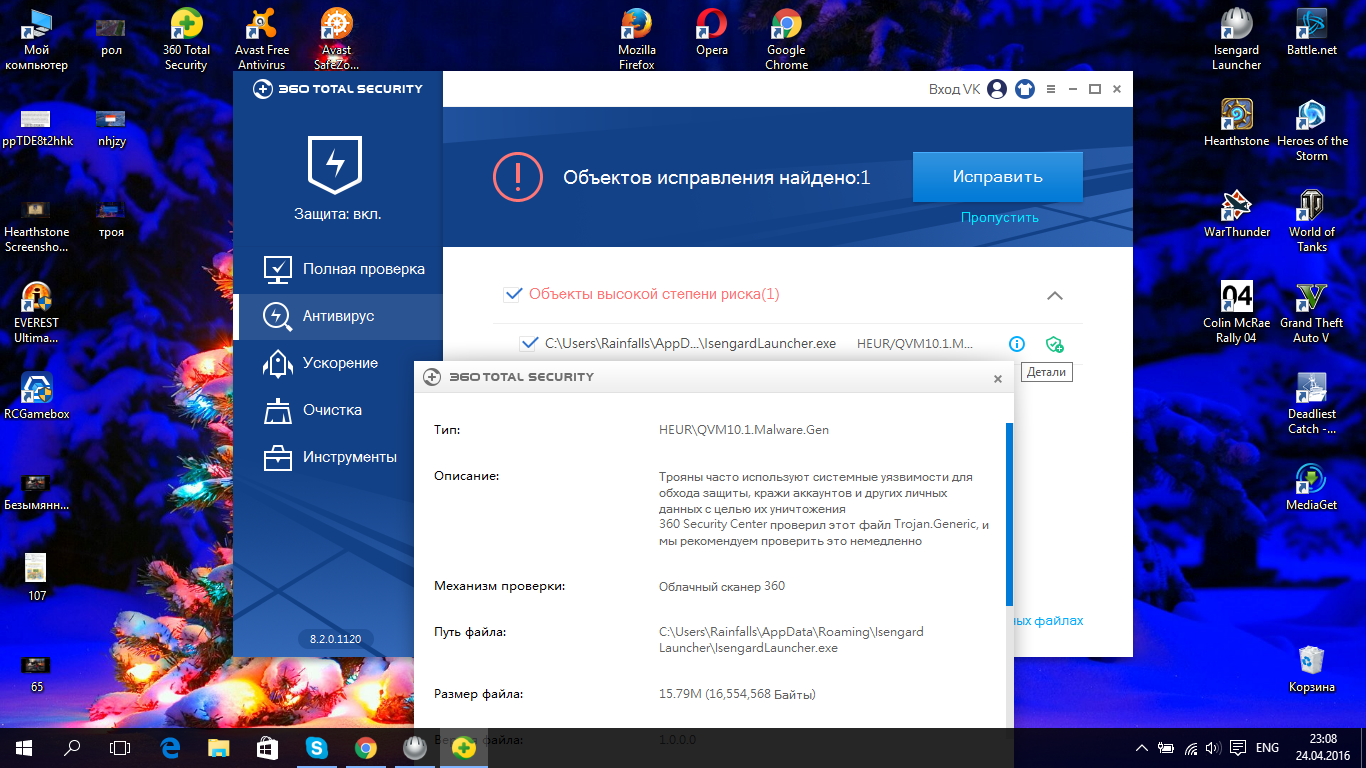
Task: Select the Deadliest Catch desktop icon
Action: 1311,404
